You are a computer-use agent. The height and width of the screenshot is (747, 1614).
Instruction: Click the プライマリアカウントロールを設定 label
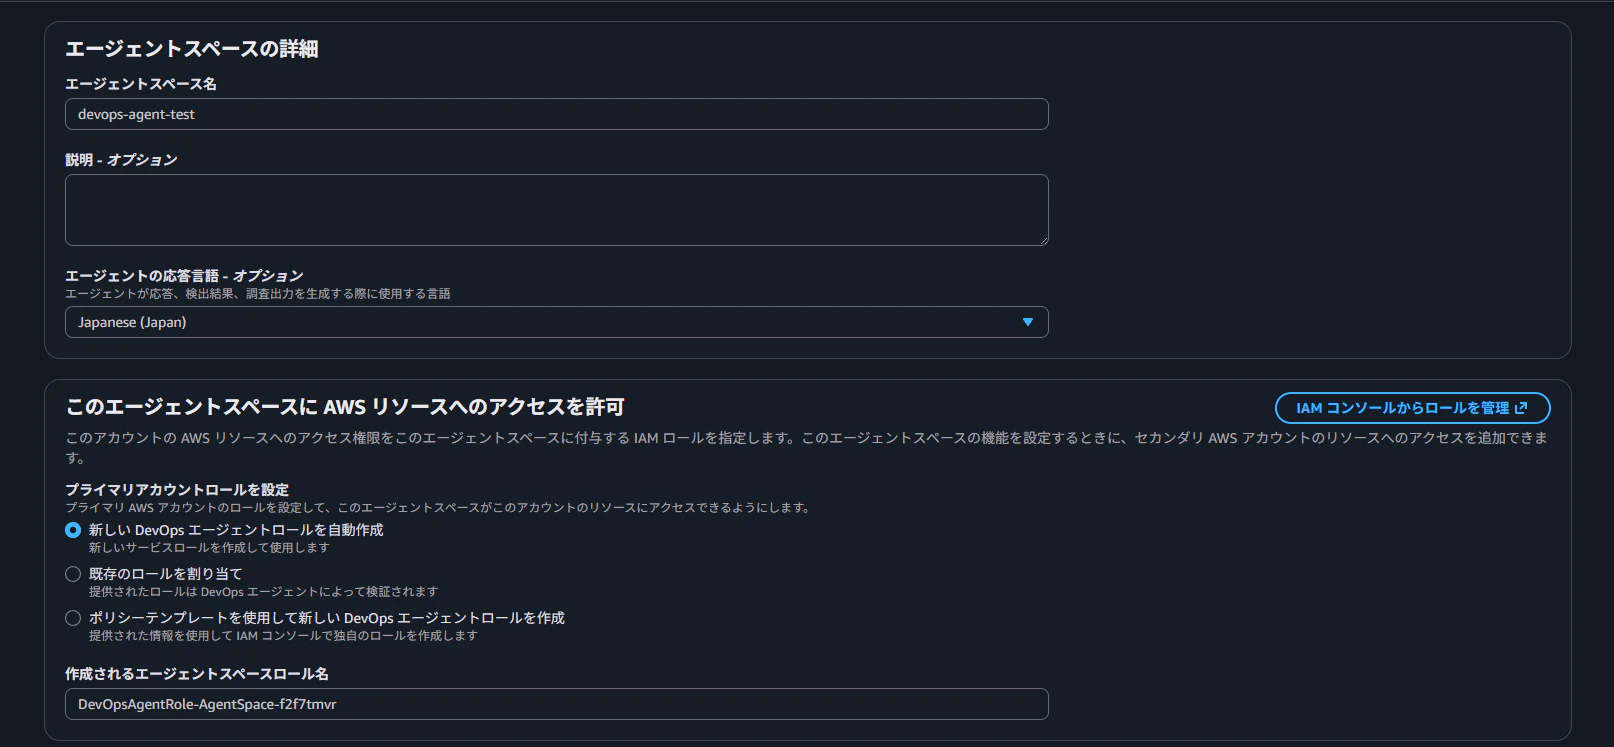(177, 489)
